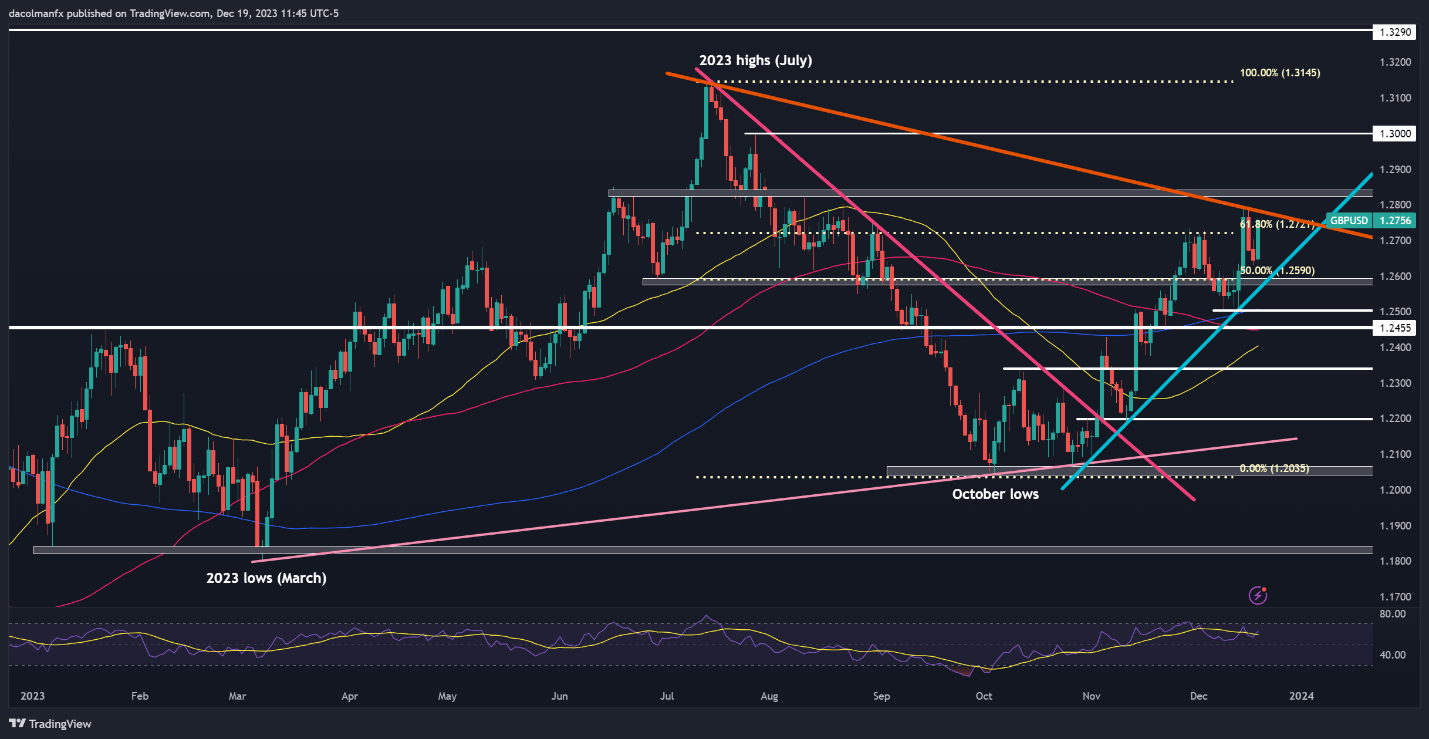Click the 1.2900 price axis label

(x=1395, y=170)
